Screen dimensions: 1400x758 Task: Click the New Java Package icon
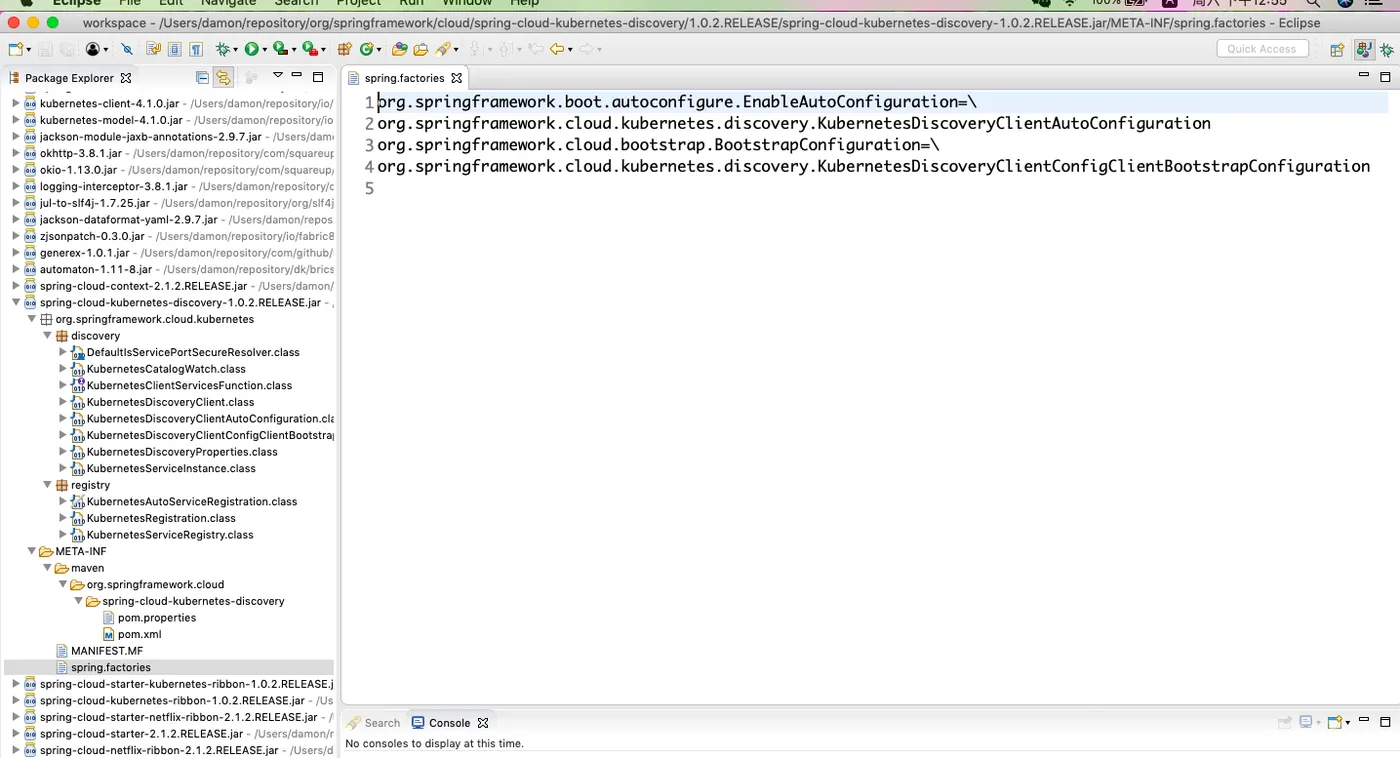tap(344, 49)
